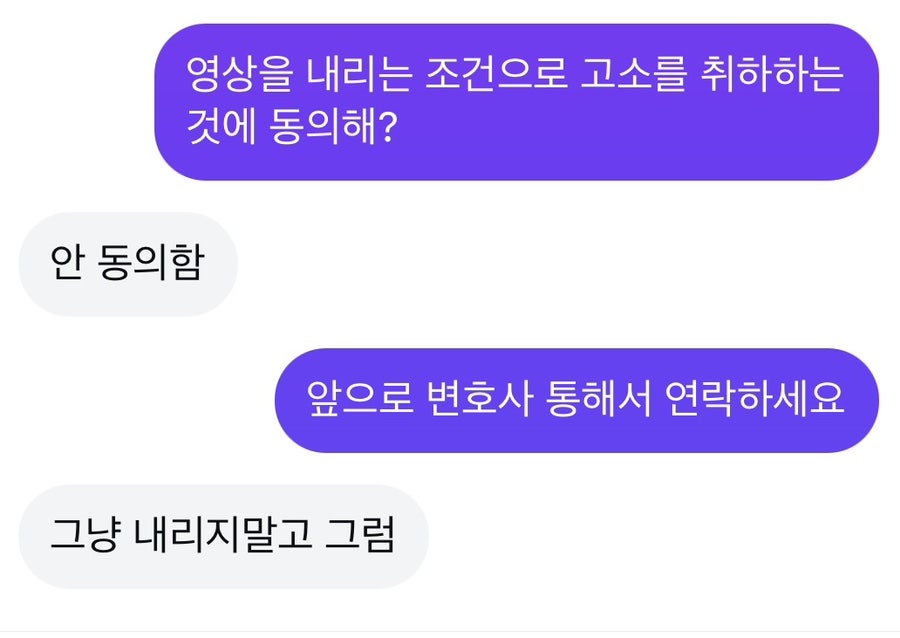The image size is (900, 638).
Task: Click the purple message about withdrawing the lawsuit
Action: click(516, 103)
